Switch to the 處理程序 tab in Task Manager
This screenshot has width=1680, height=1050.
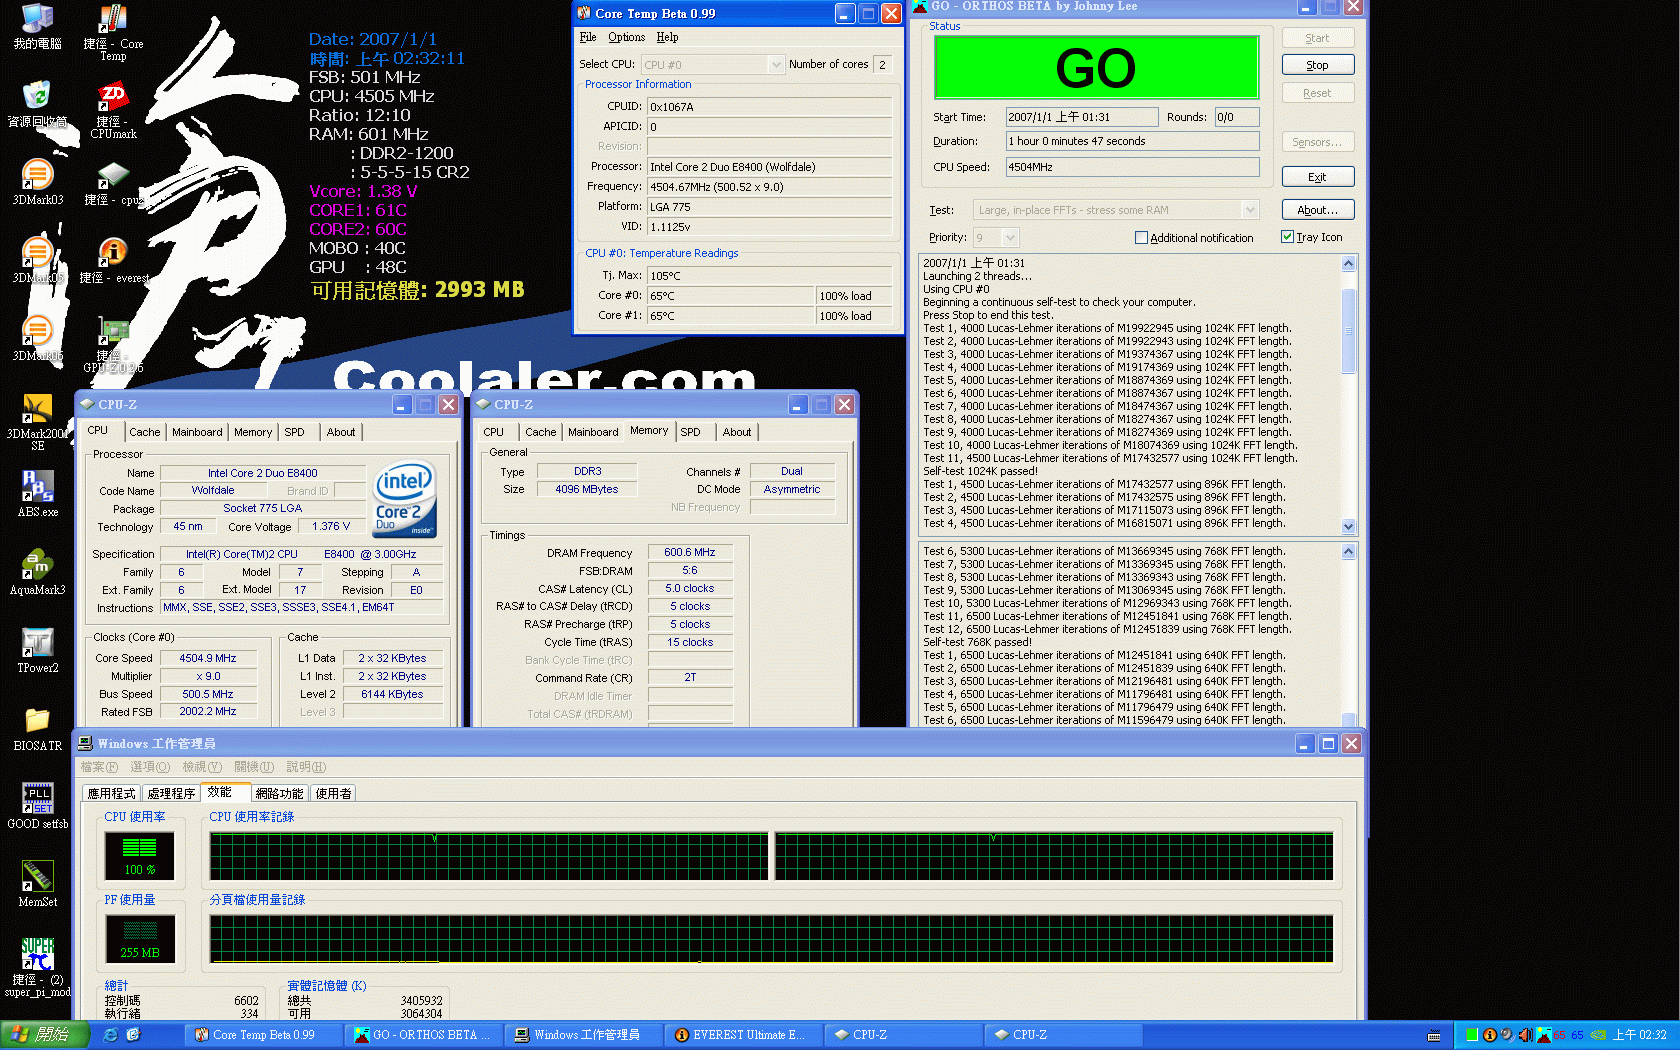pyautogui.click(x=171, y=794)
